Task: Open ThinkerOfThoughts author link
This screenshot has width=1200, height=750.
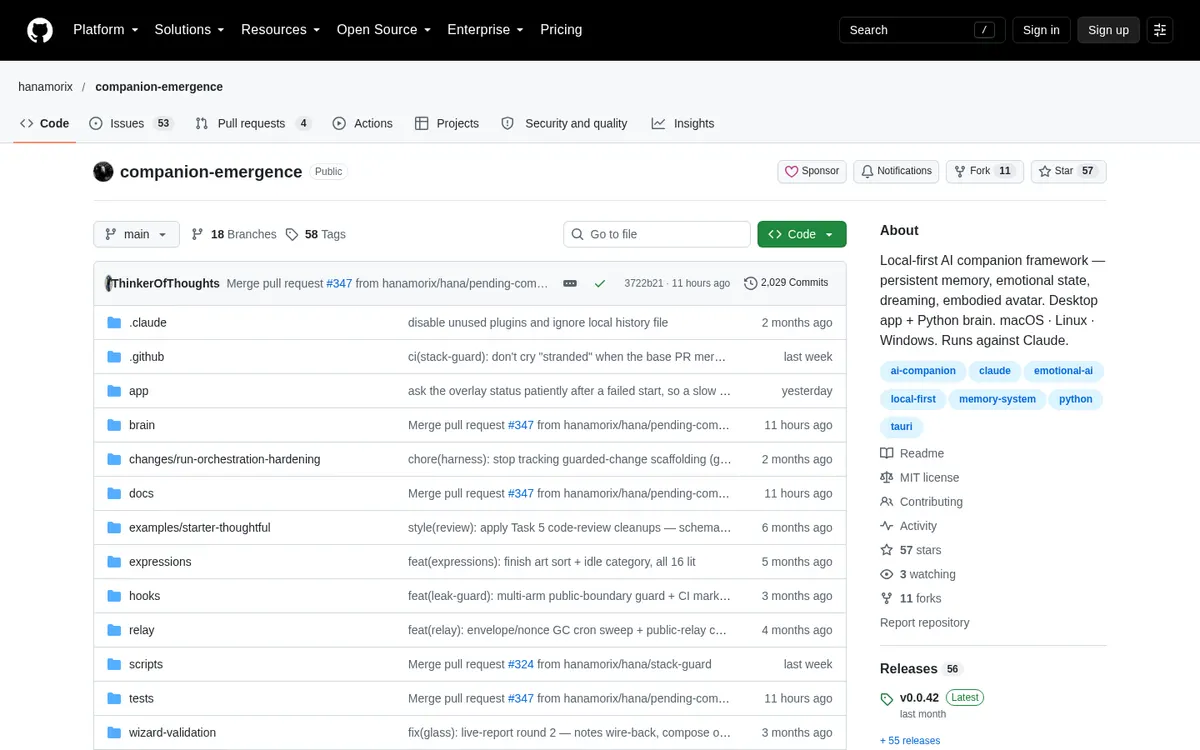Action: 165,283
